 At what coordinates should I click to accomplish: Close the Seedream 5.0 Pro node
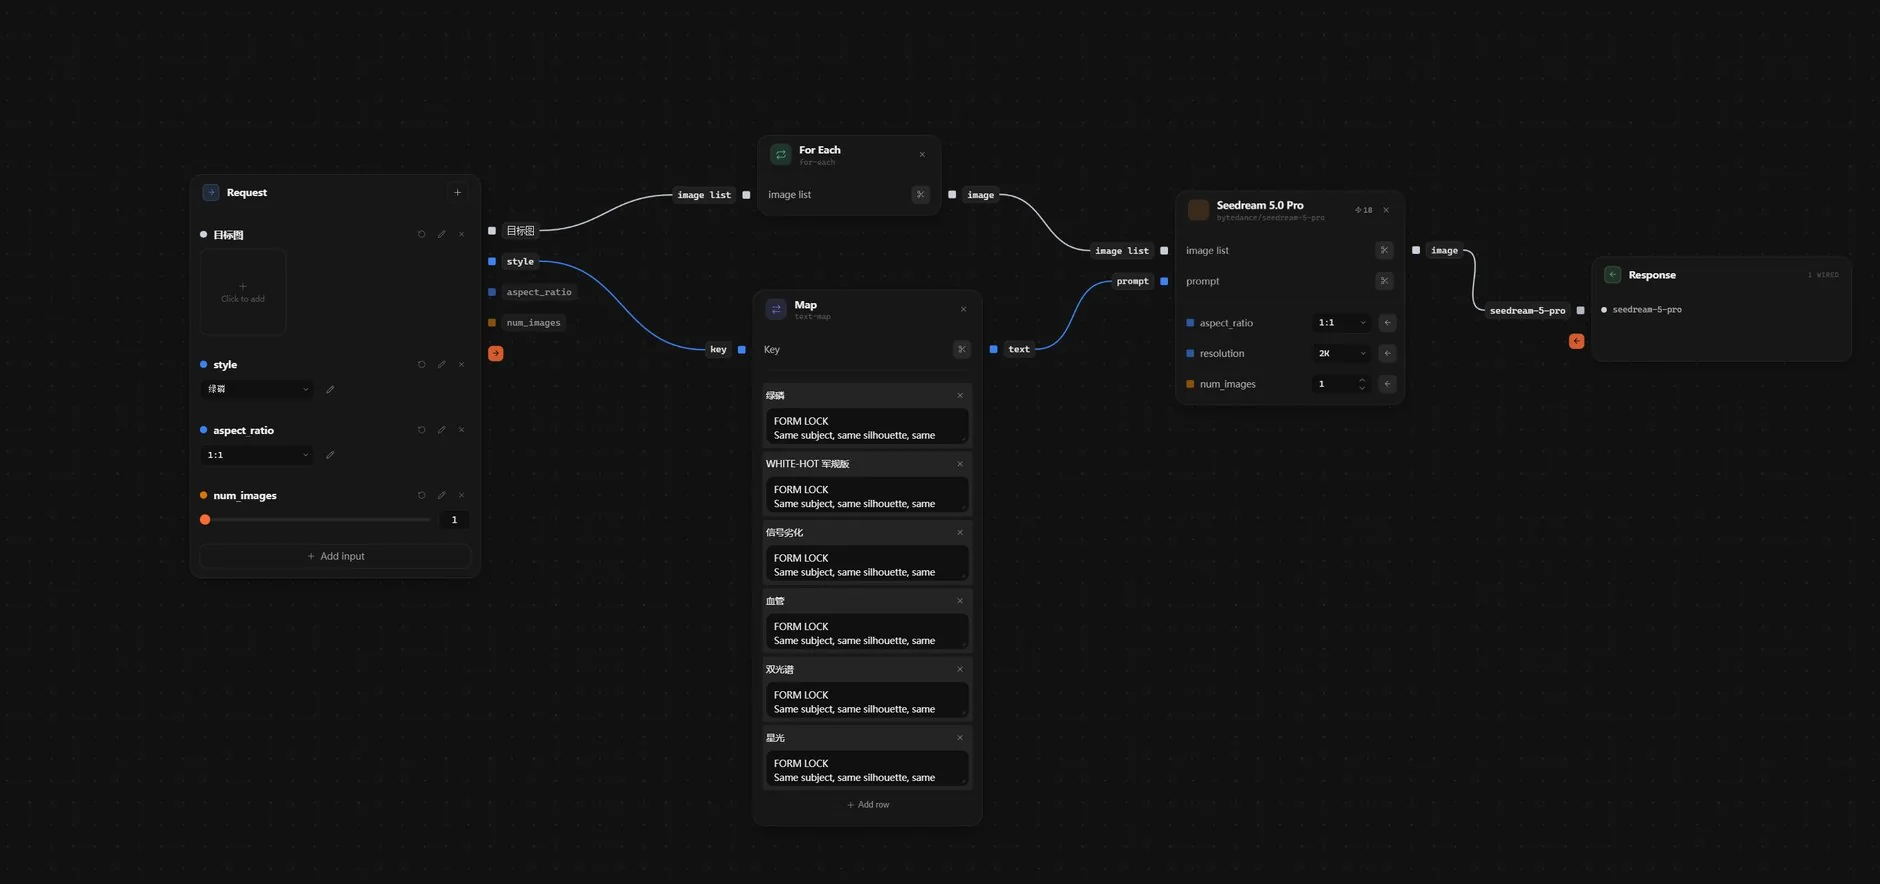1386,210
